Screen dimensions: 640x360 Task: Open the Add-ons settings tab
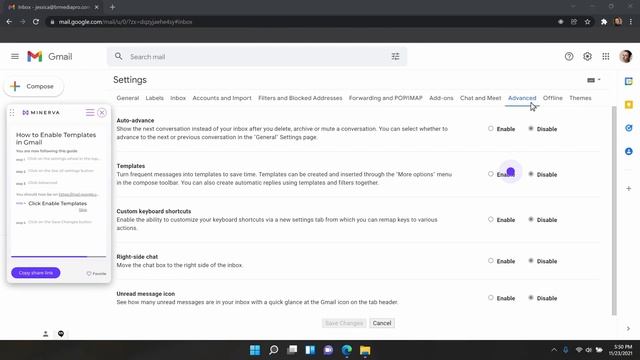coord(441,98)
